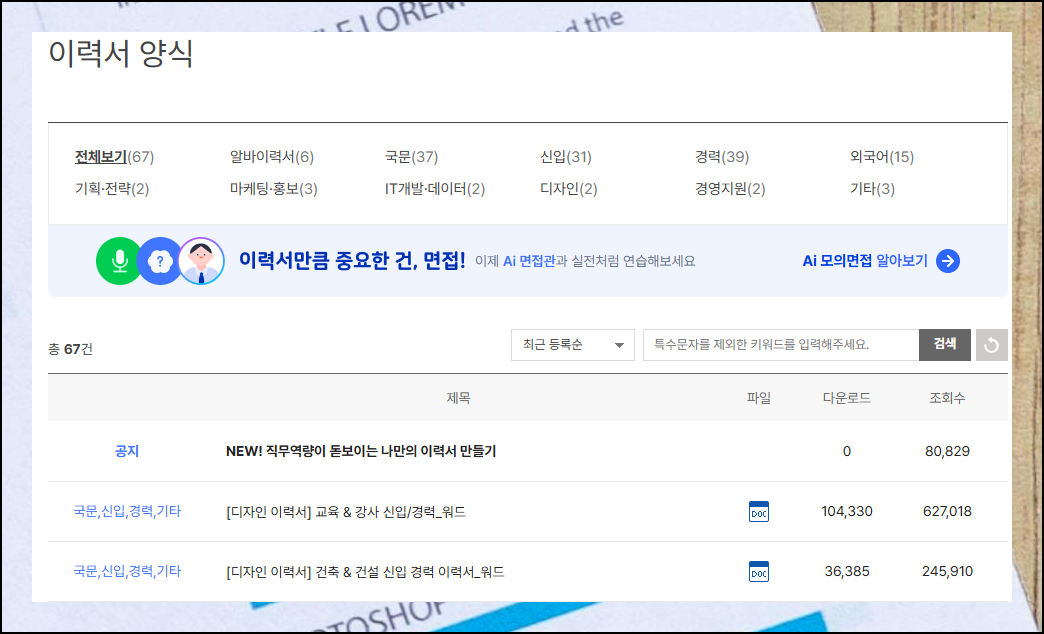The width and height of the screenshot is (1044, 634).
Task: Click the 공지 label
Action: (127, 452)
